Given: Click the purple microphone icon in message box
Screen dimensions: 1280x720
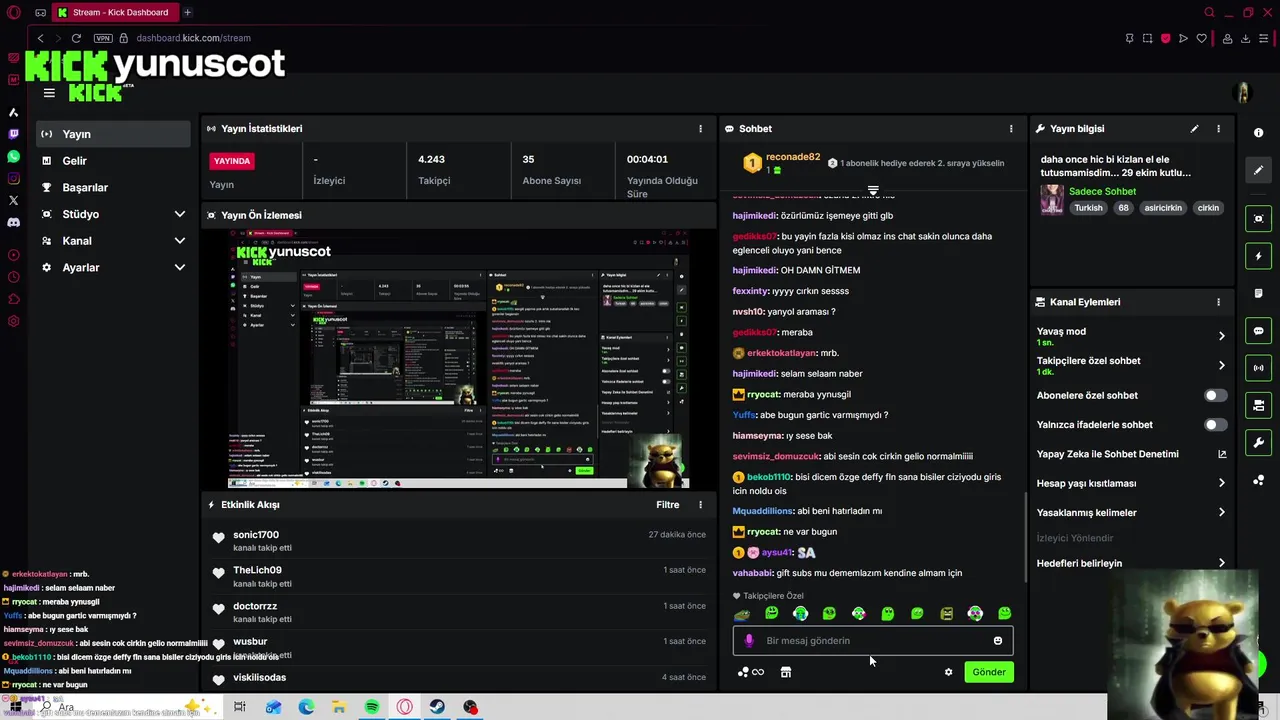Looking at the screenshot, I should tap(749, 641).
